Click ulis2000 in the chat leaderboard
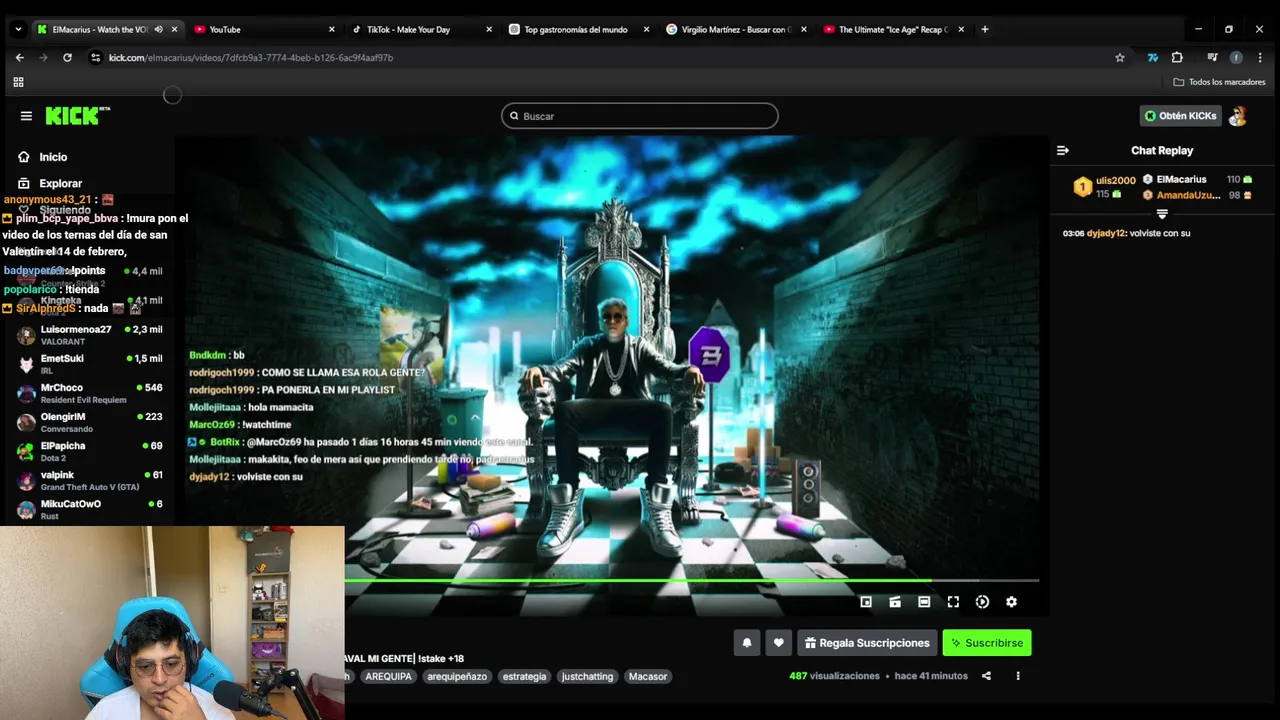 [1116, 180]
